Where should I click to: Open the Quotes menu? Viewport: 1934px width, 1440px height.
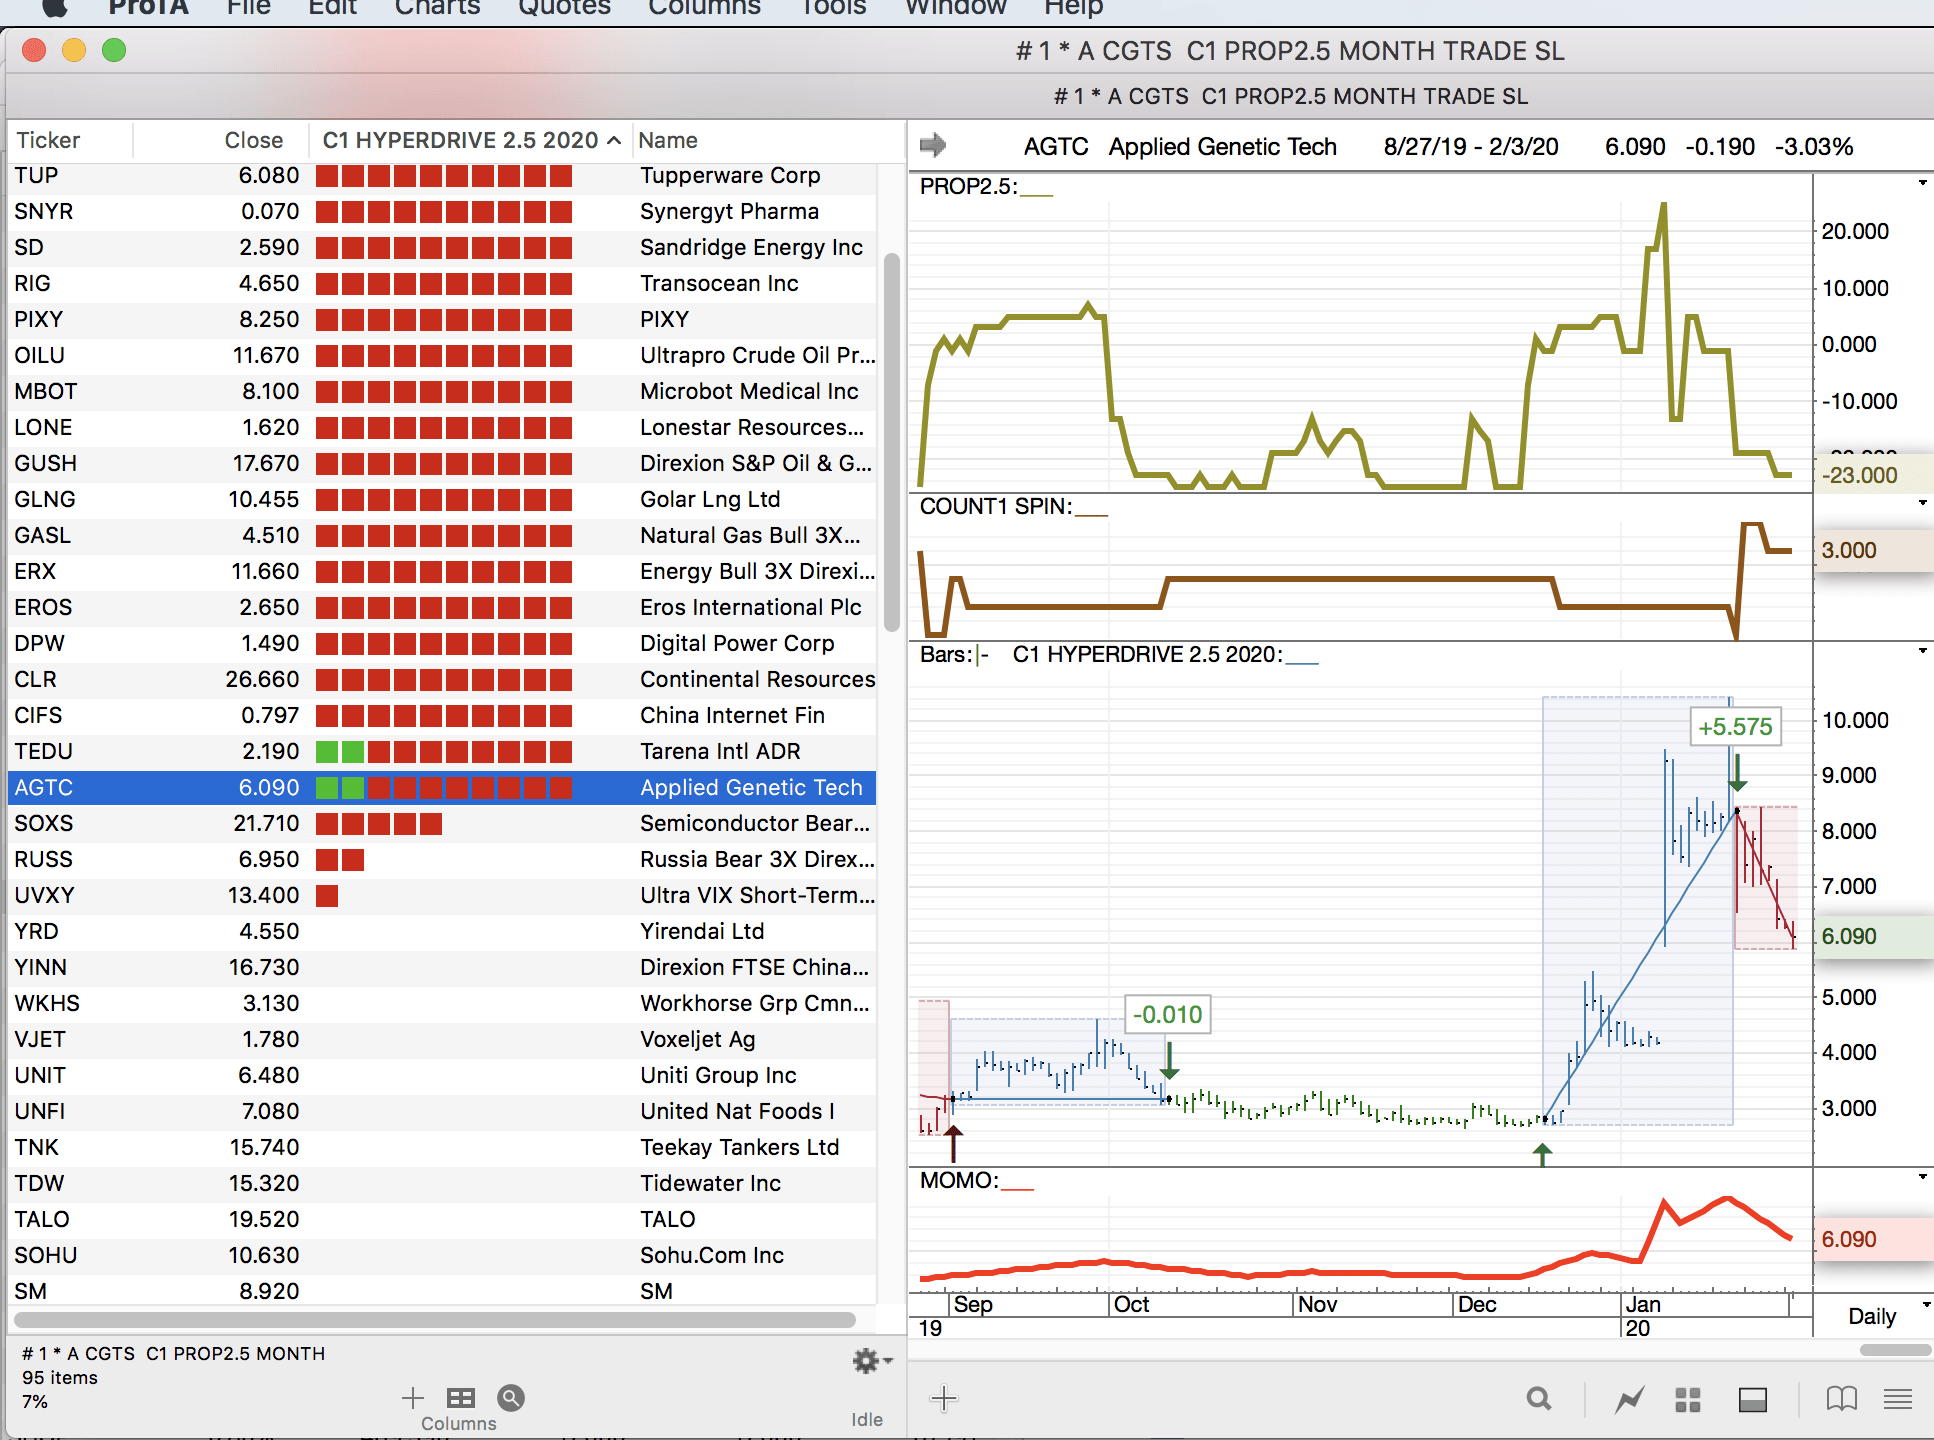[x=564, y=8]
